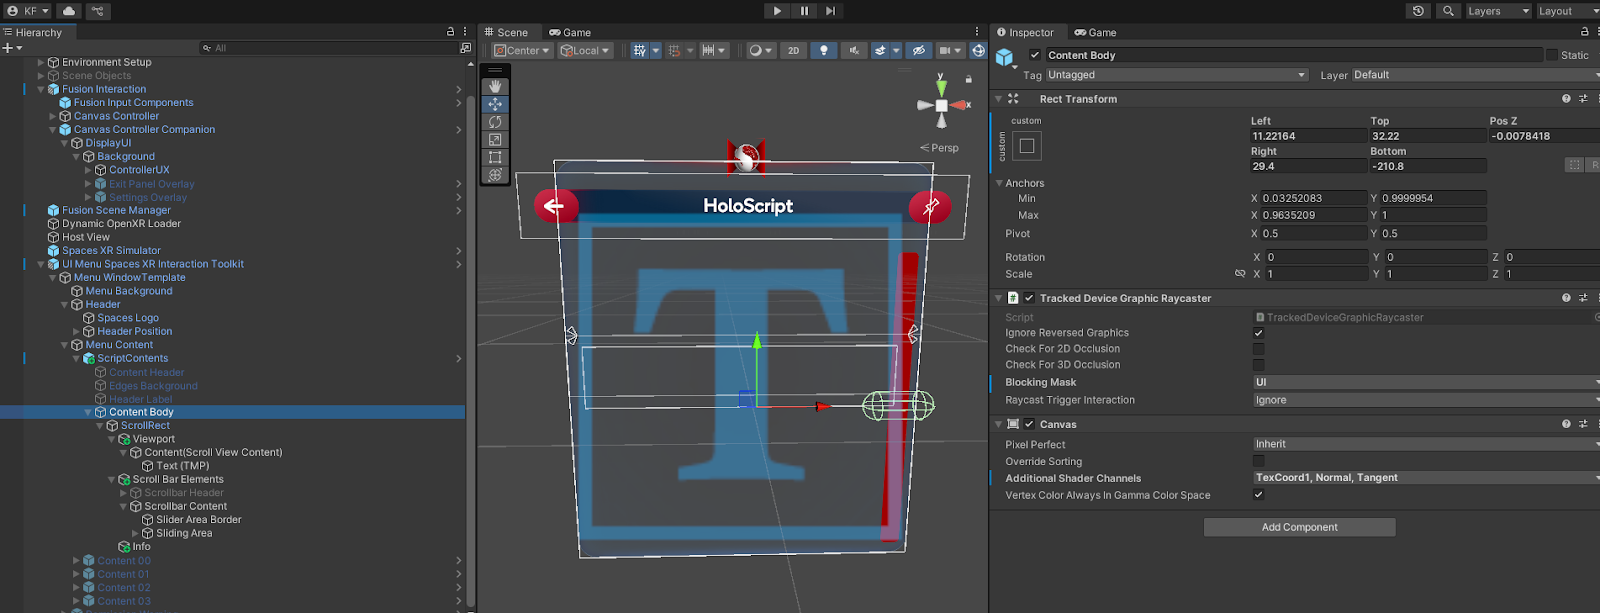Toggle 2D view mode in Scene
The height and width of the screenshot is (613, 1600).
point(793,50)
